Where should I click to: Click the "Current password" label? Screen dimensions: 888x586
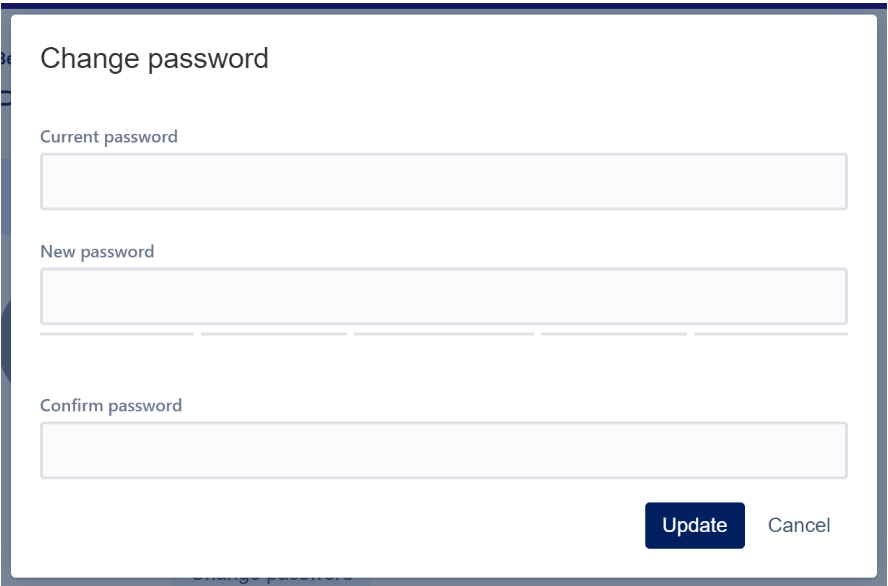pyautogui.click(x=109, y=137)
